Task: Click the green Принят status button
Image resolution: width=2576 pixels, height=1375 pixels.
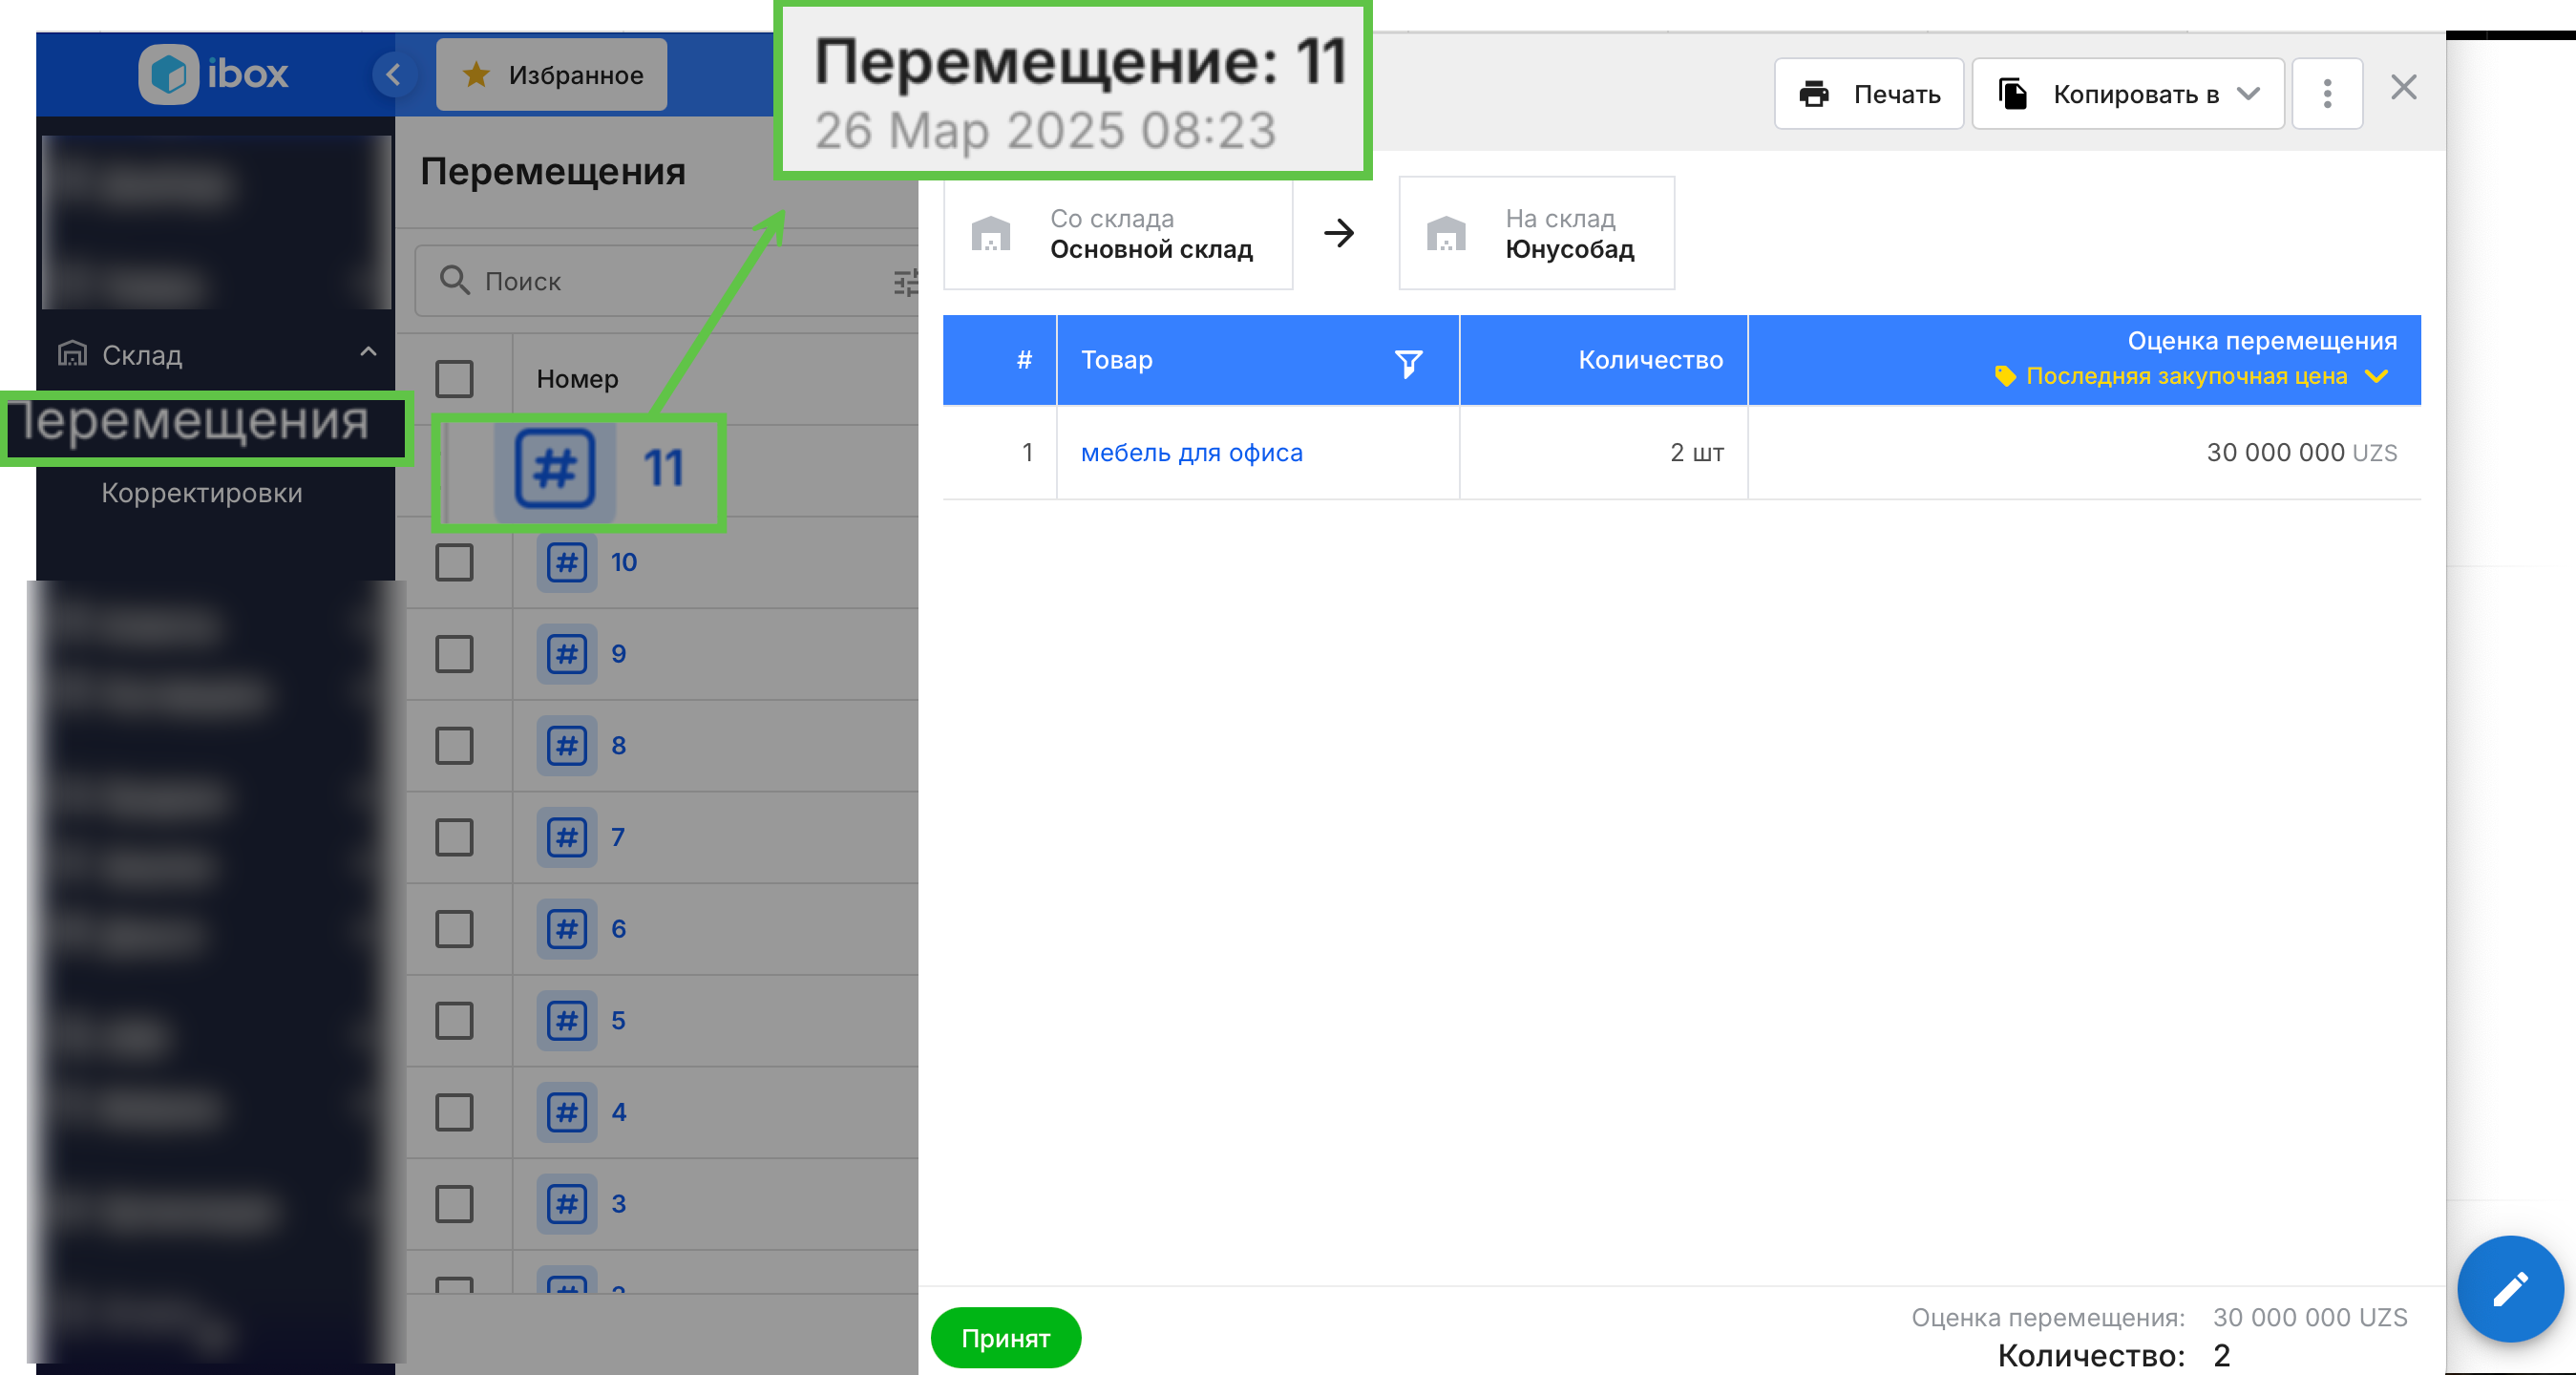Action: pos(1005,1338)
